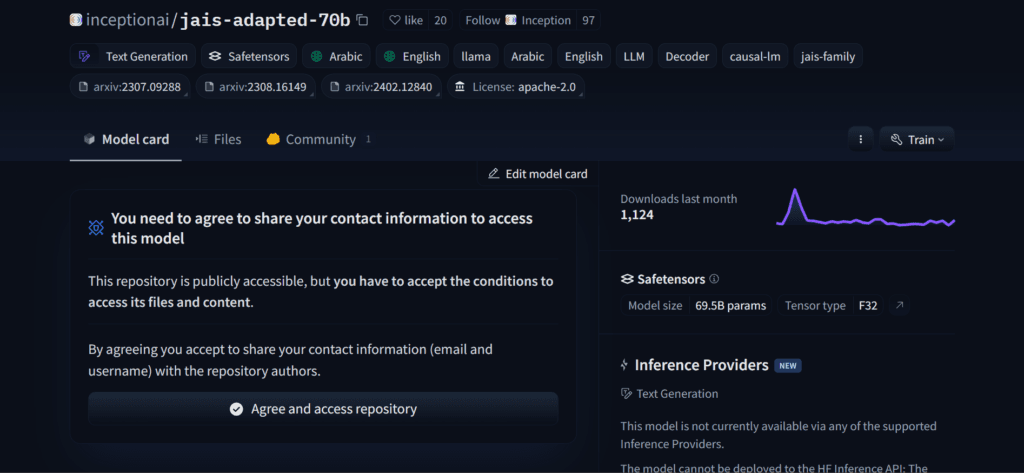
Task: Click Edit model card
Action: point(537,174)
